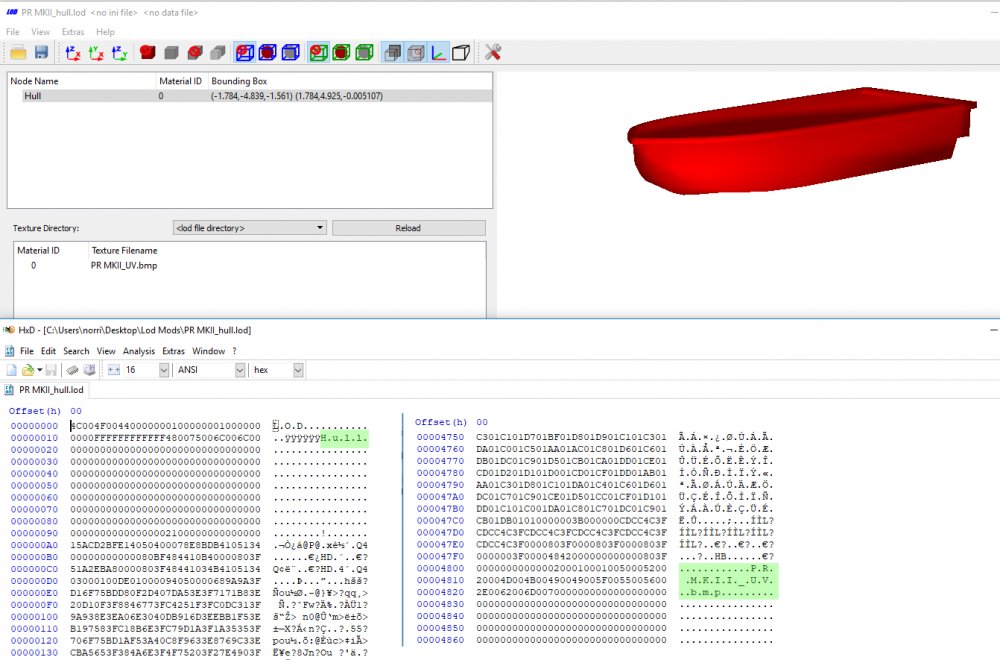Image resolution: width=1000 pixels, height=660 pixels.
Task: Toggle the overlapping gray cubes icon
Action: click(392, 52)
